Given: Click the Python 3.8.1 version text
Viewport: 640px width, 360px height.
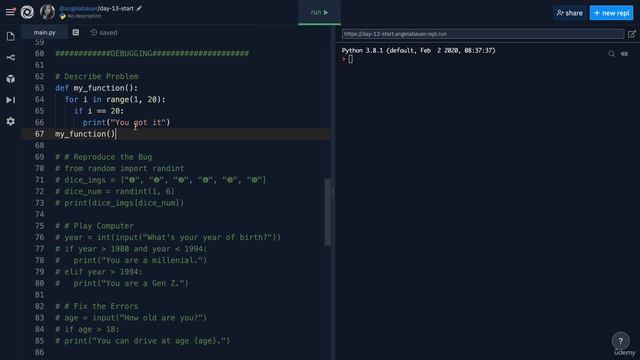Looking at the screenshot, I should [419, 51].
